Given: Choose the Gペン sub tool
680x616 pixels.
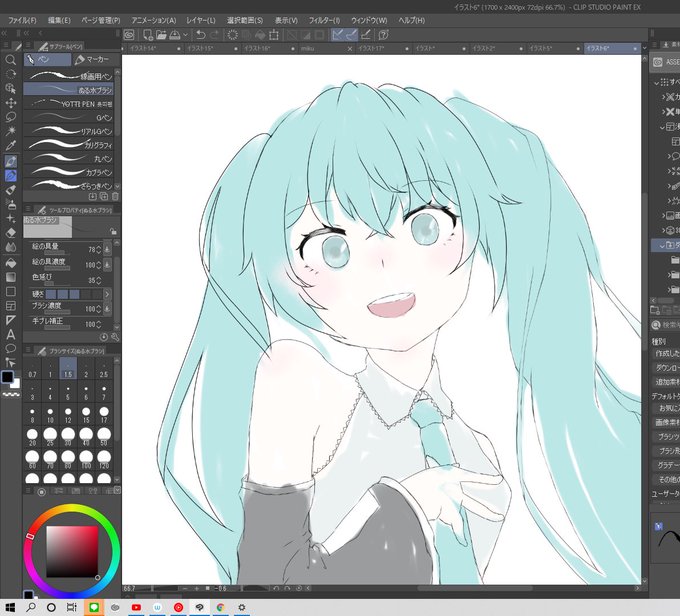Looking at the screenshot, I should (69, 118).
